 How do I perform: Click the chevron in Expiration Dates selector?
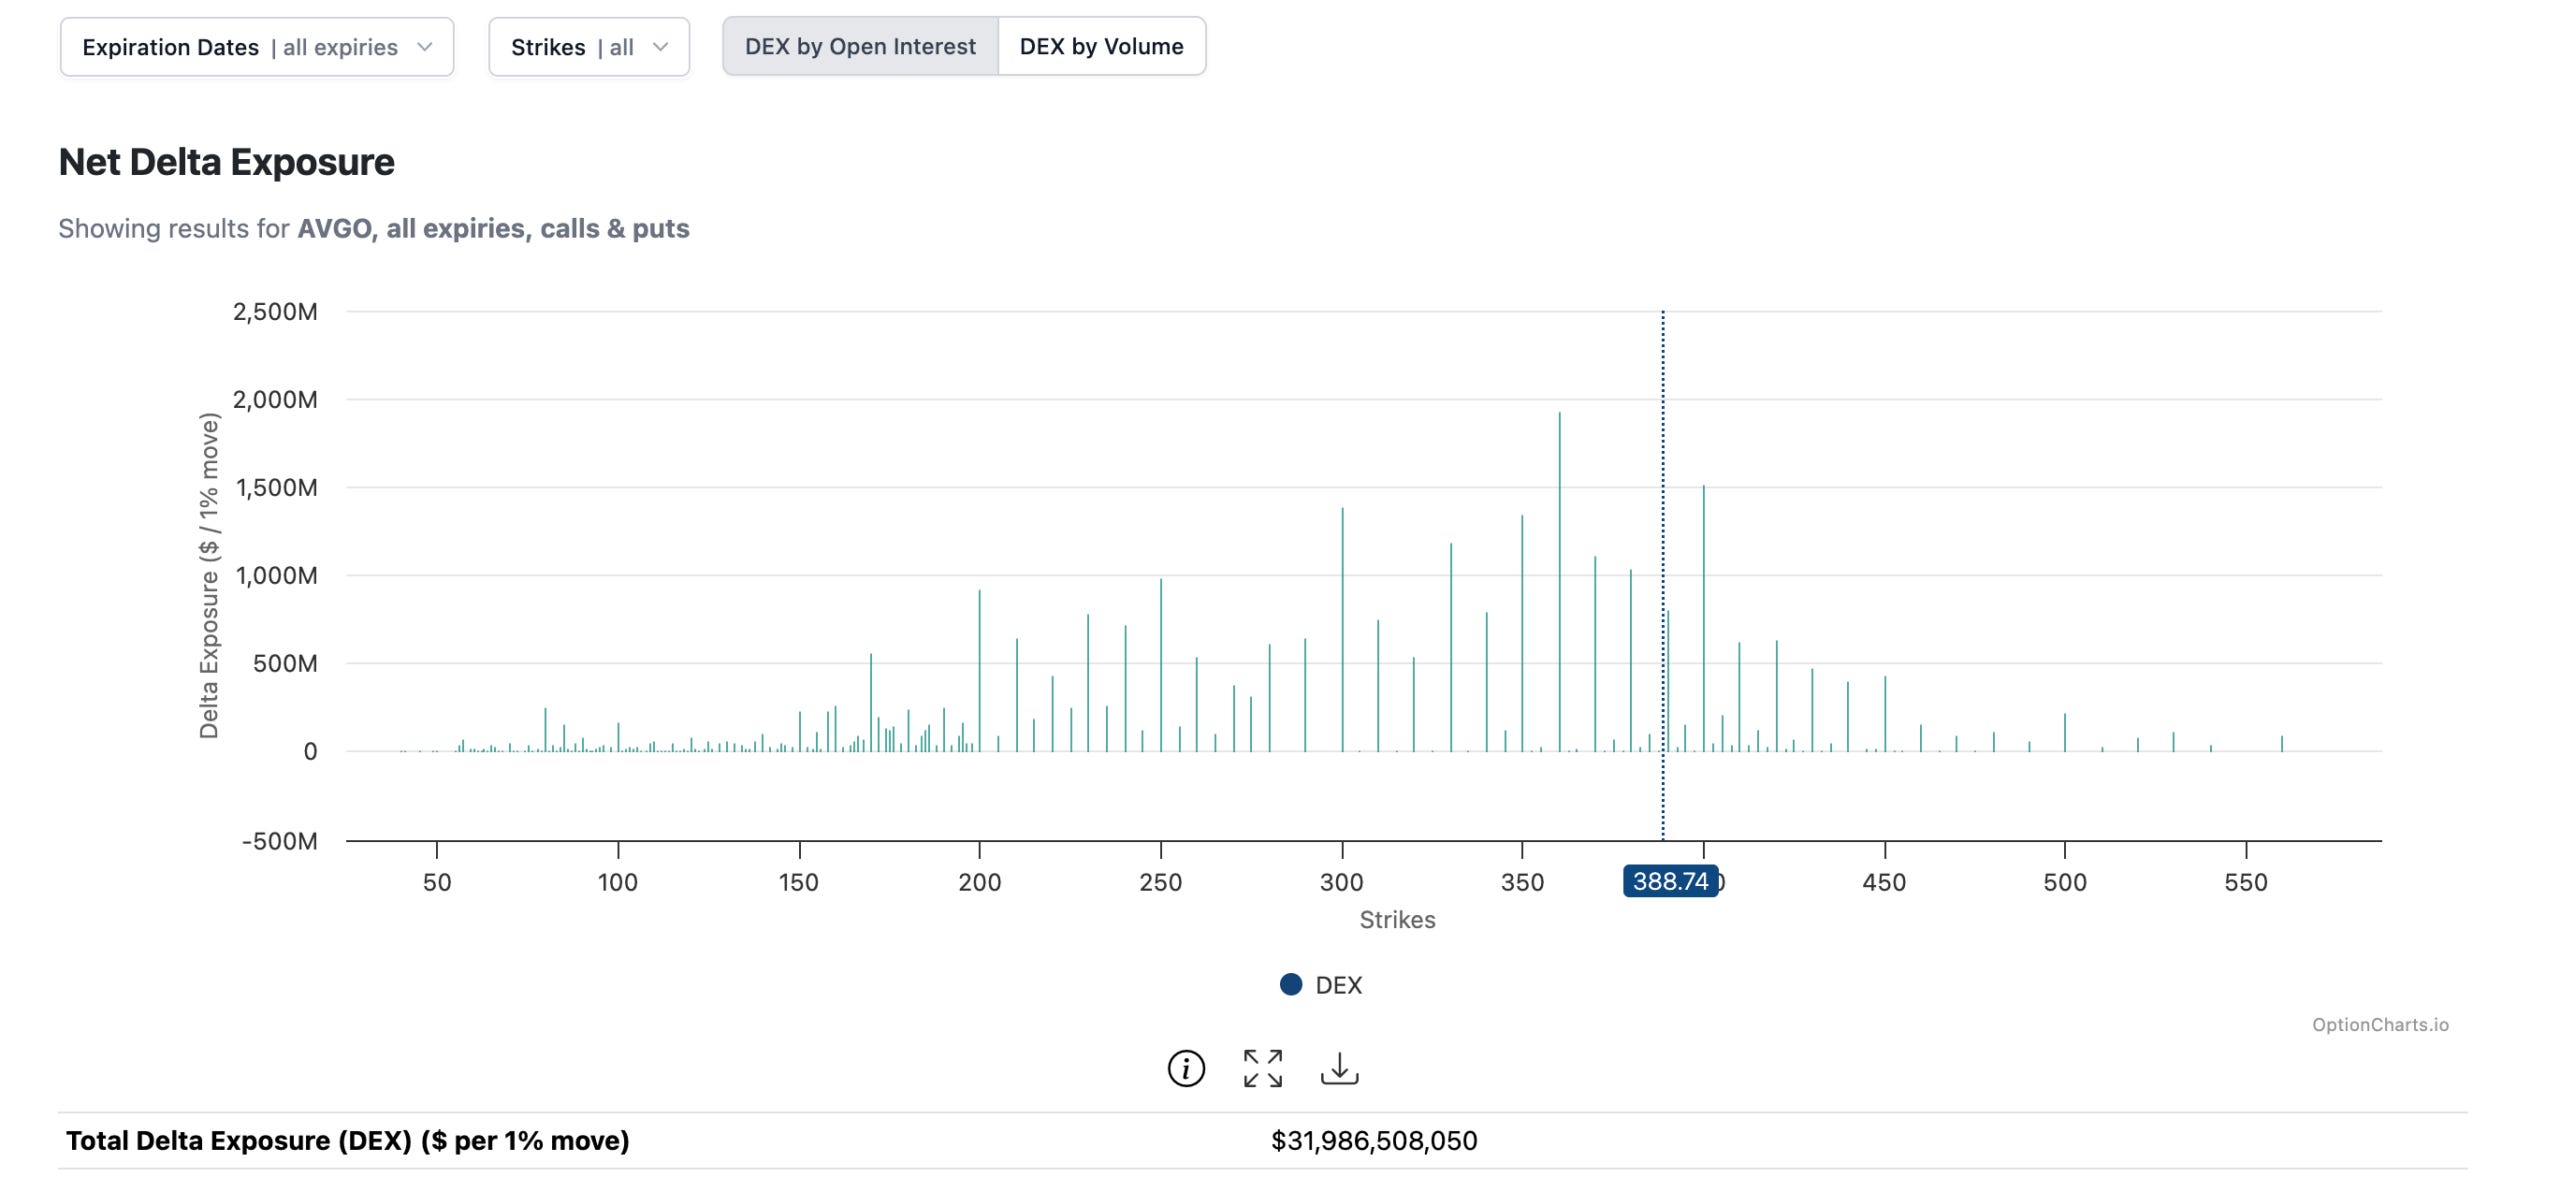point(425,47)
